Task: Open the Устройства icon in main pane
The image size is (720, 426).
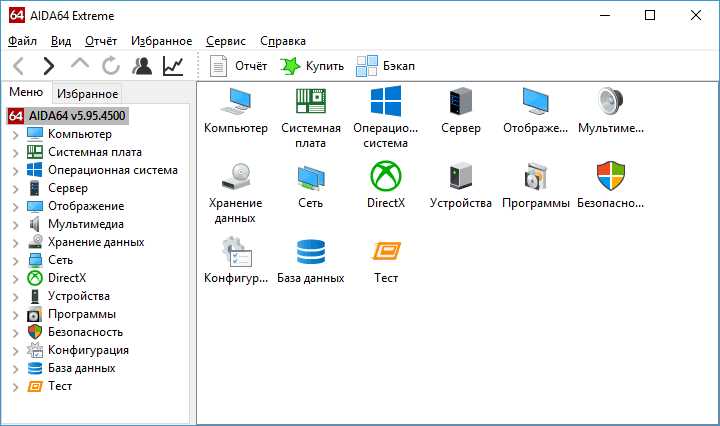Action: point(461,176)
